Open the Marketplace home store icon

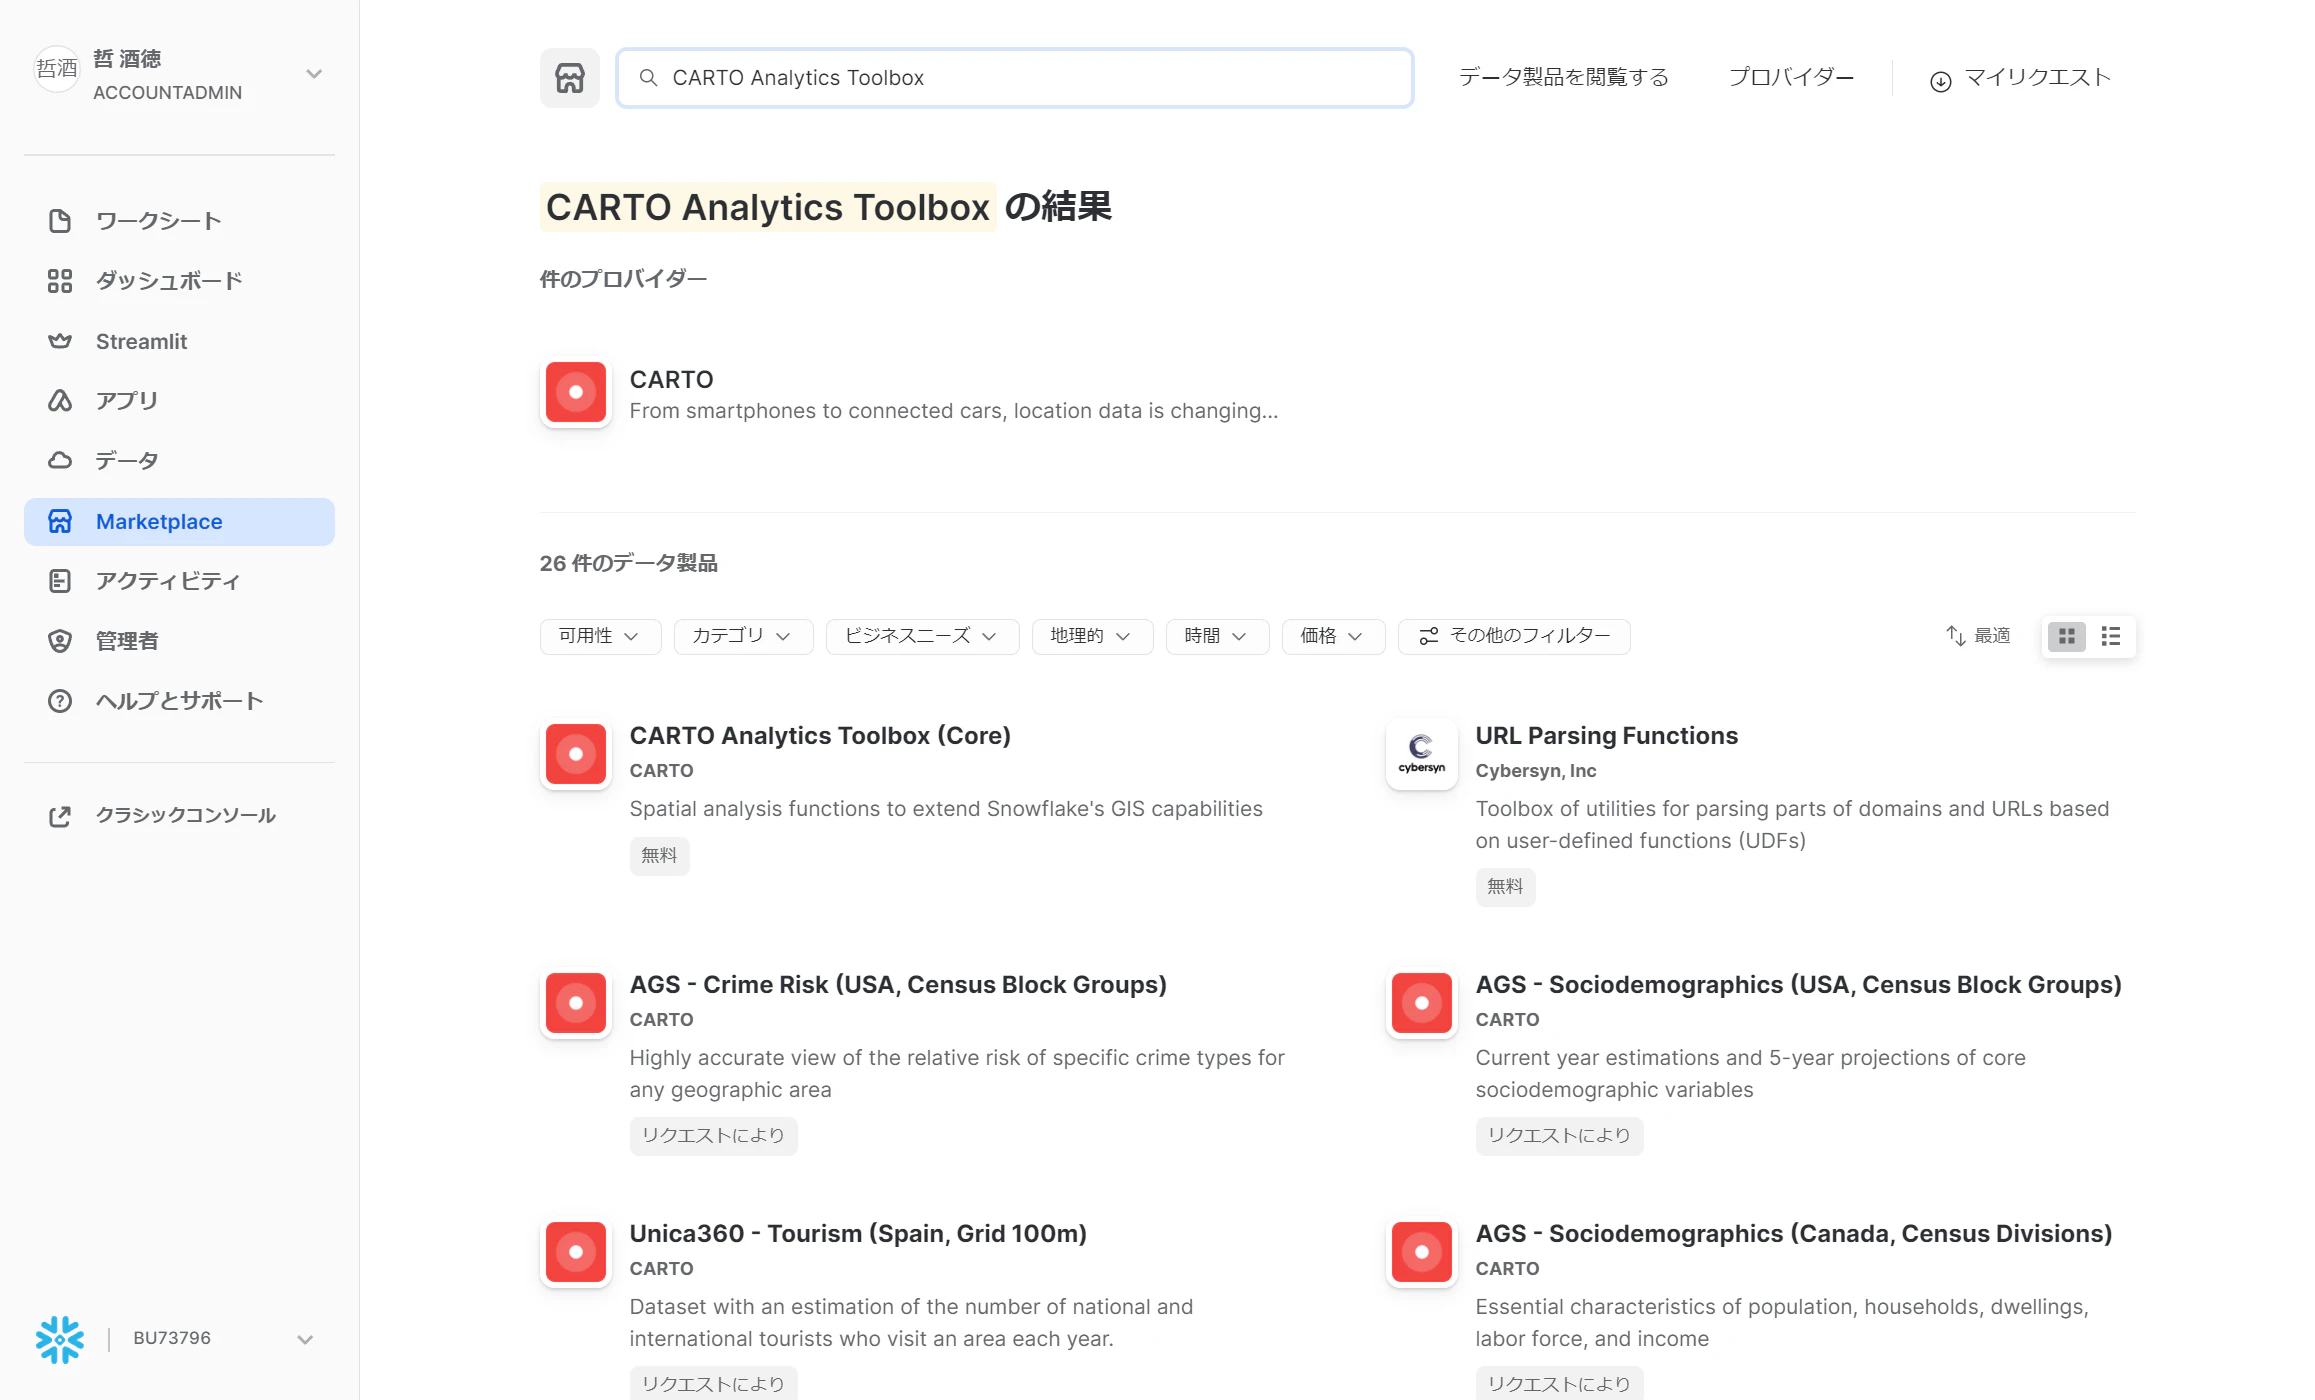570,78
